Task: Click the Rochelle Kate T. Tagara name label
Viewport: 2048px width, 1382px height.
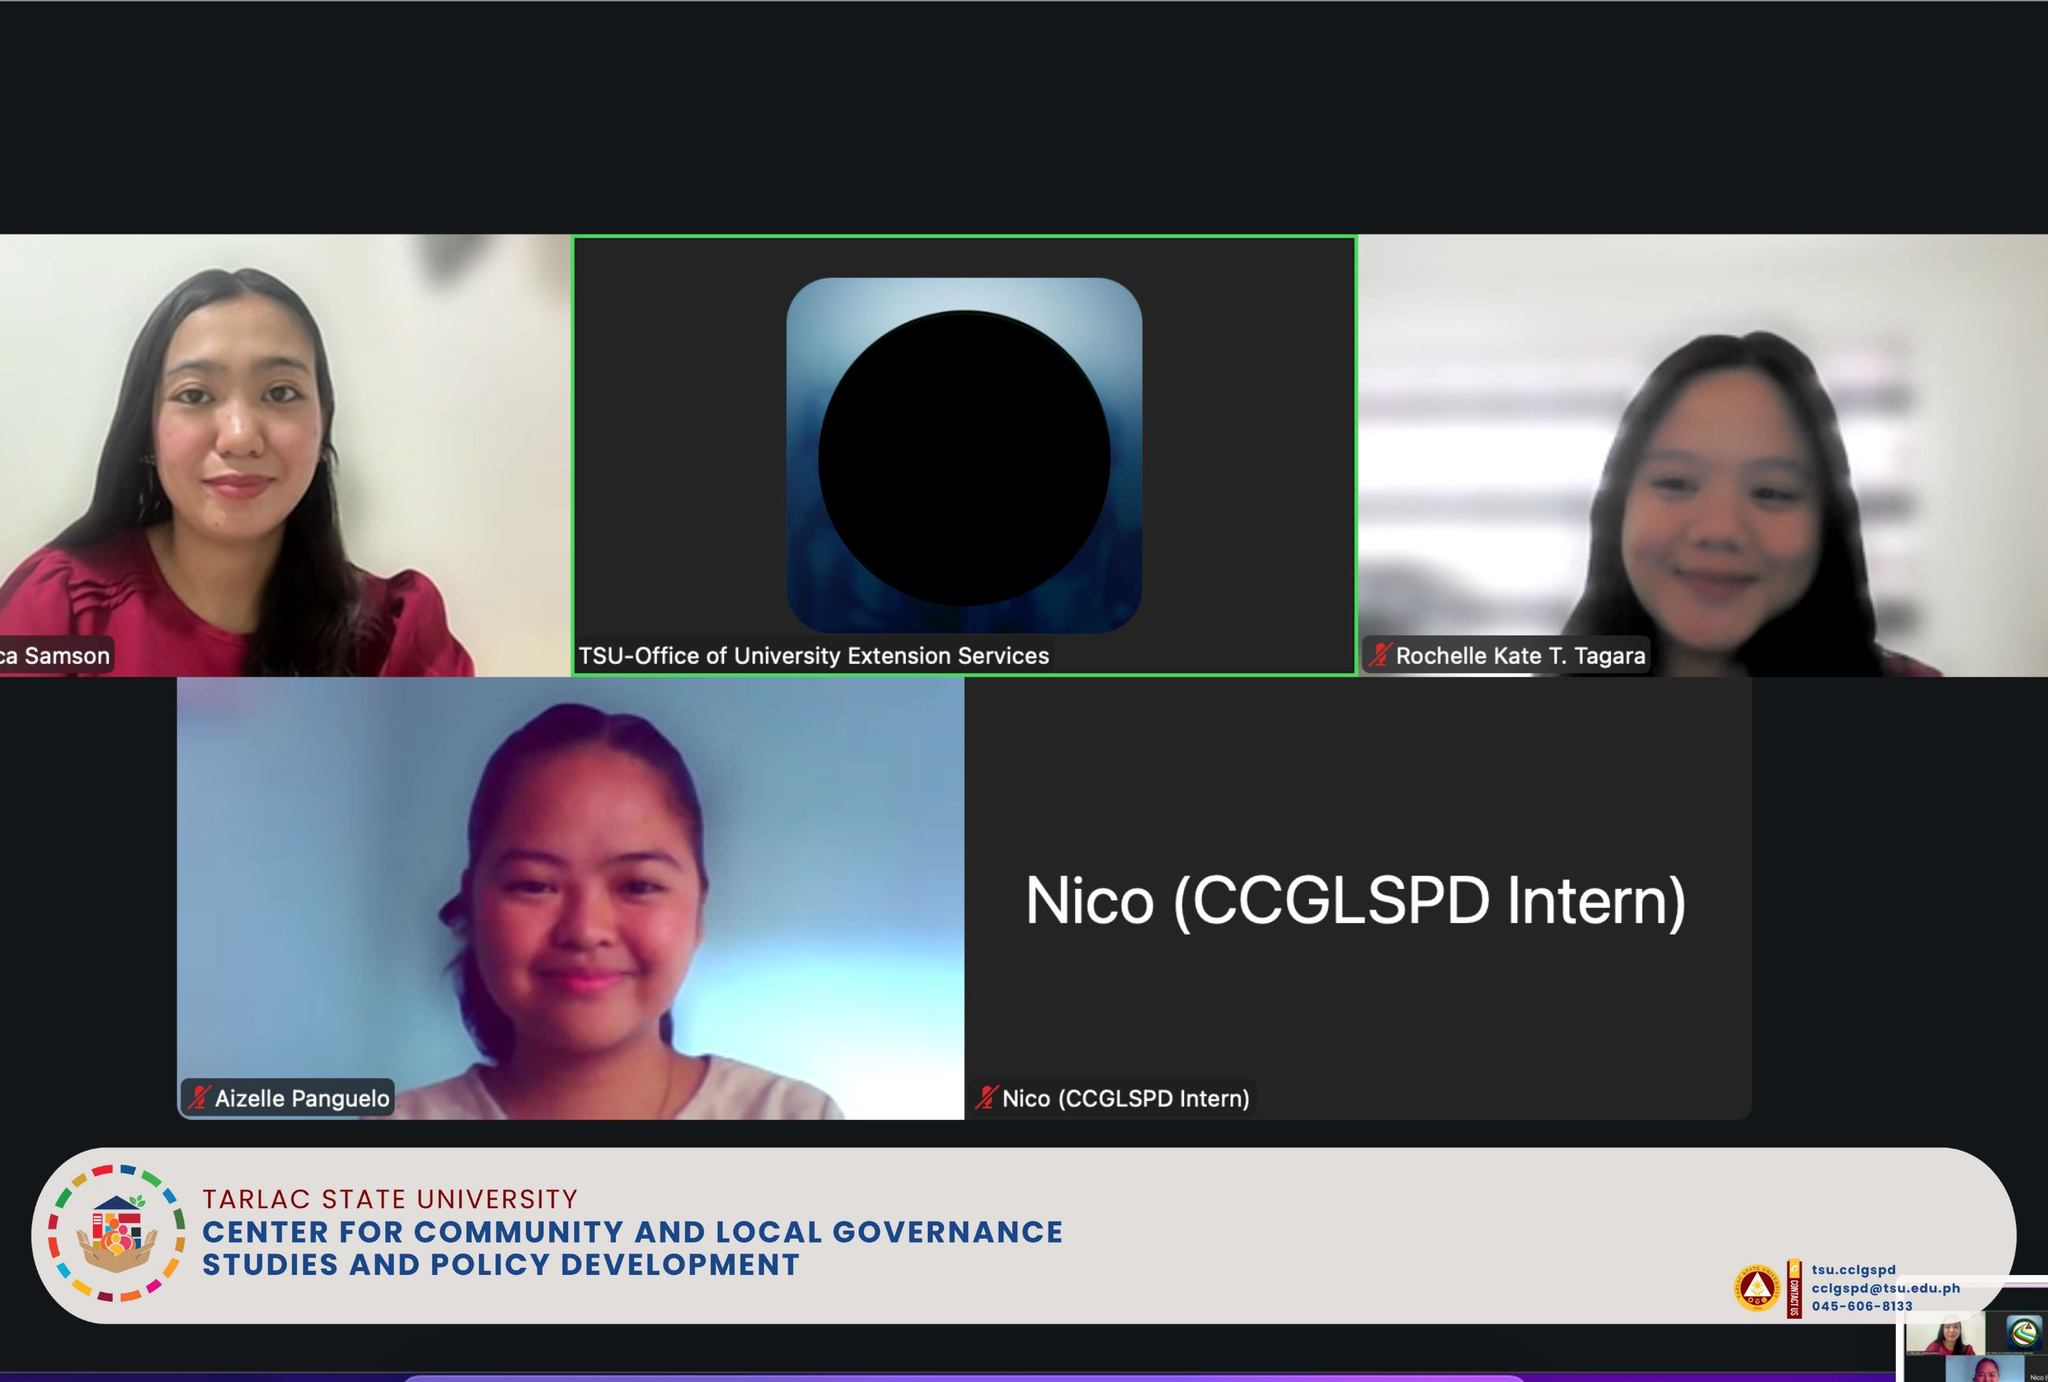Action: click(1519, 656)
